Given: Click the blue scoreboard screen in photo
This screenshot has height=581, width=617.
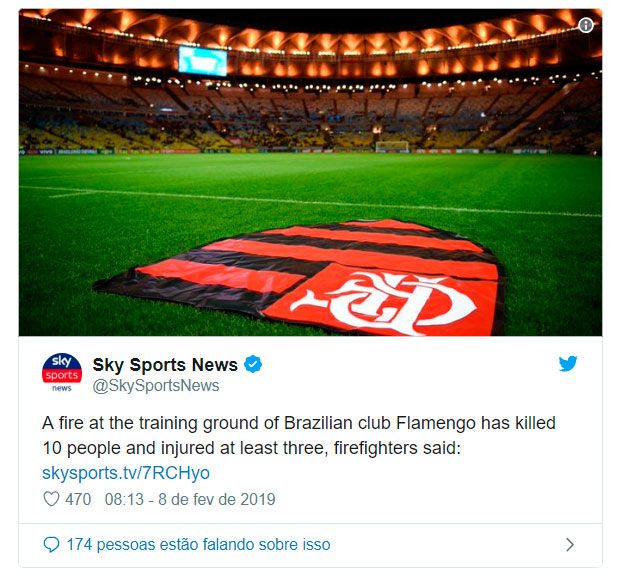Looking at the screenshot, I should [203, 61].
